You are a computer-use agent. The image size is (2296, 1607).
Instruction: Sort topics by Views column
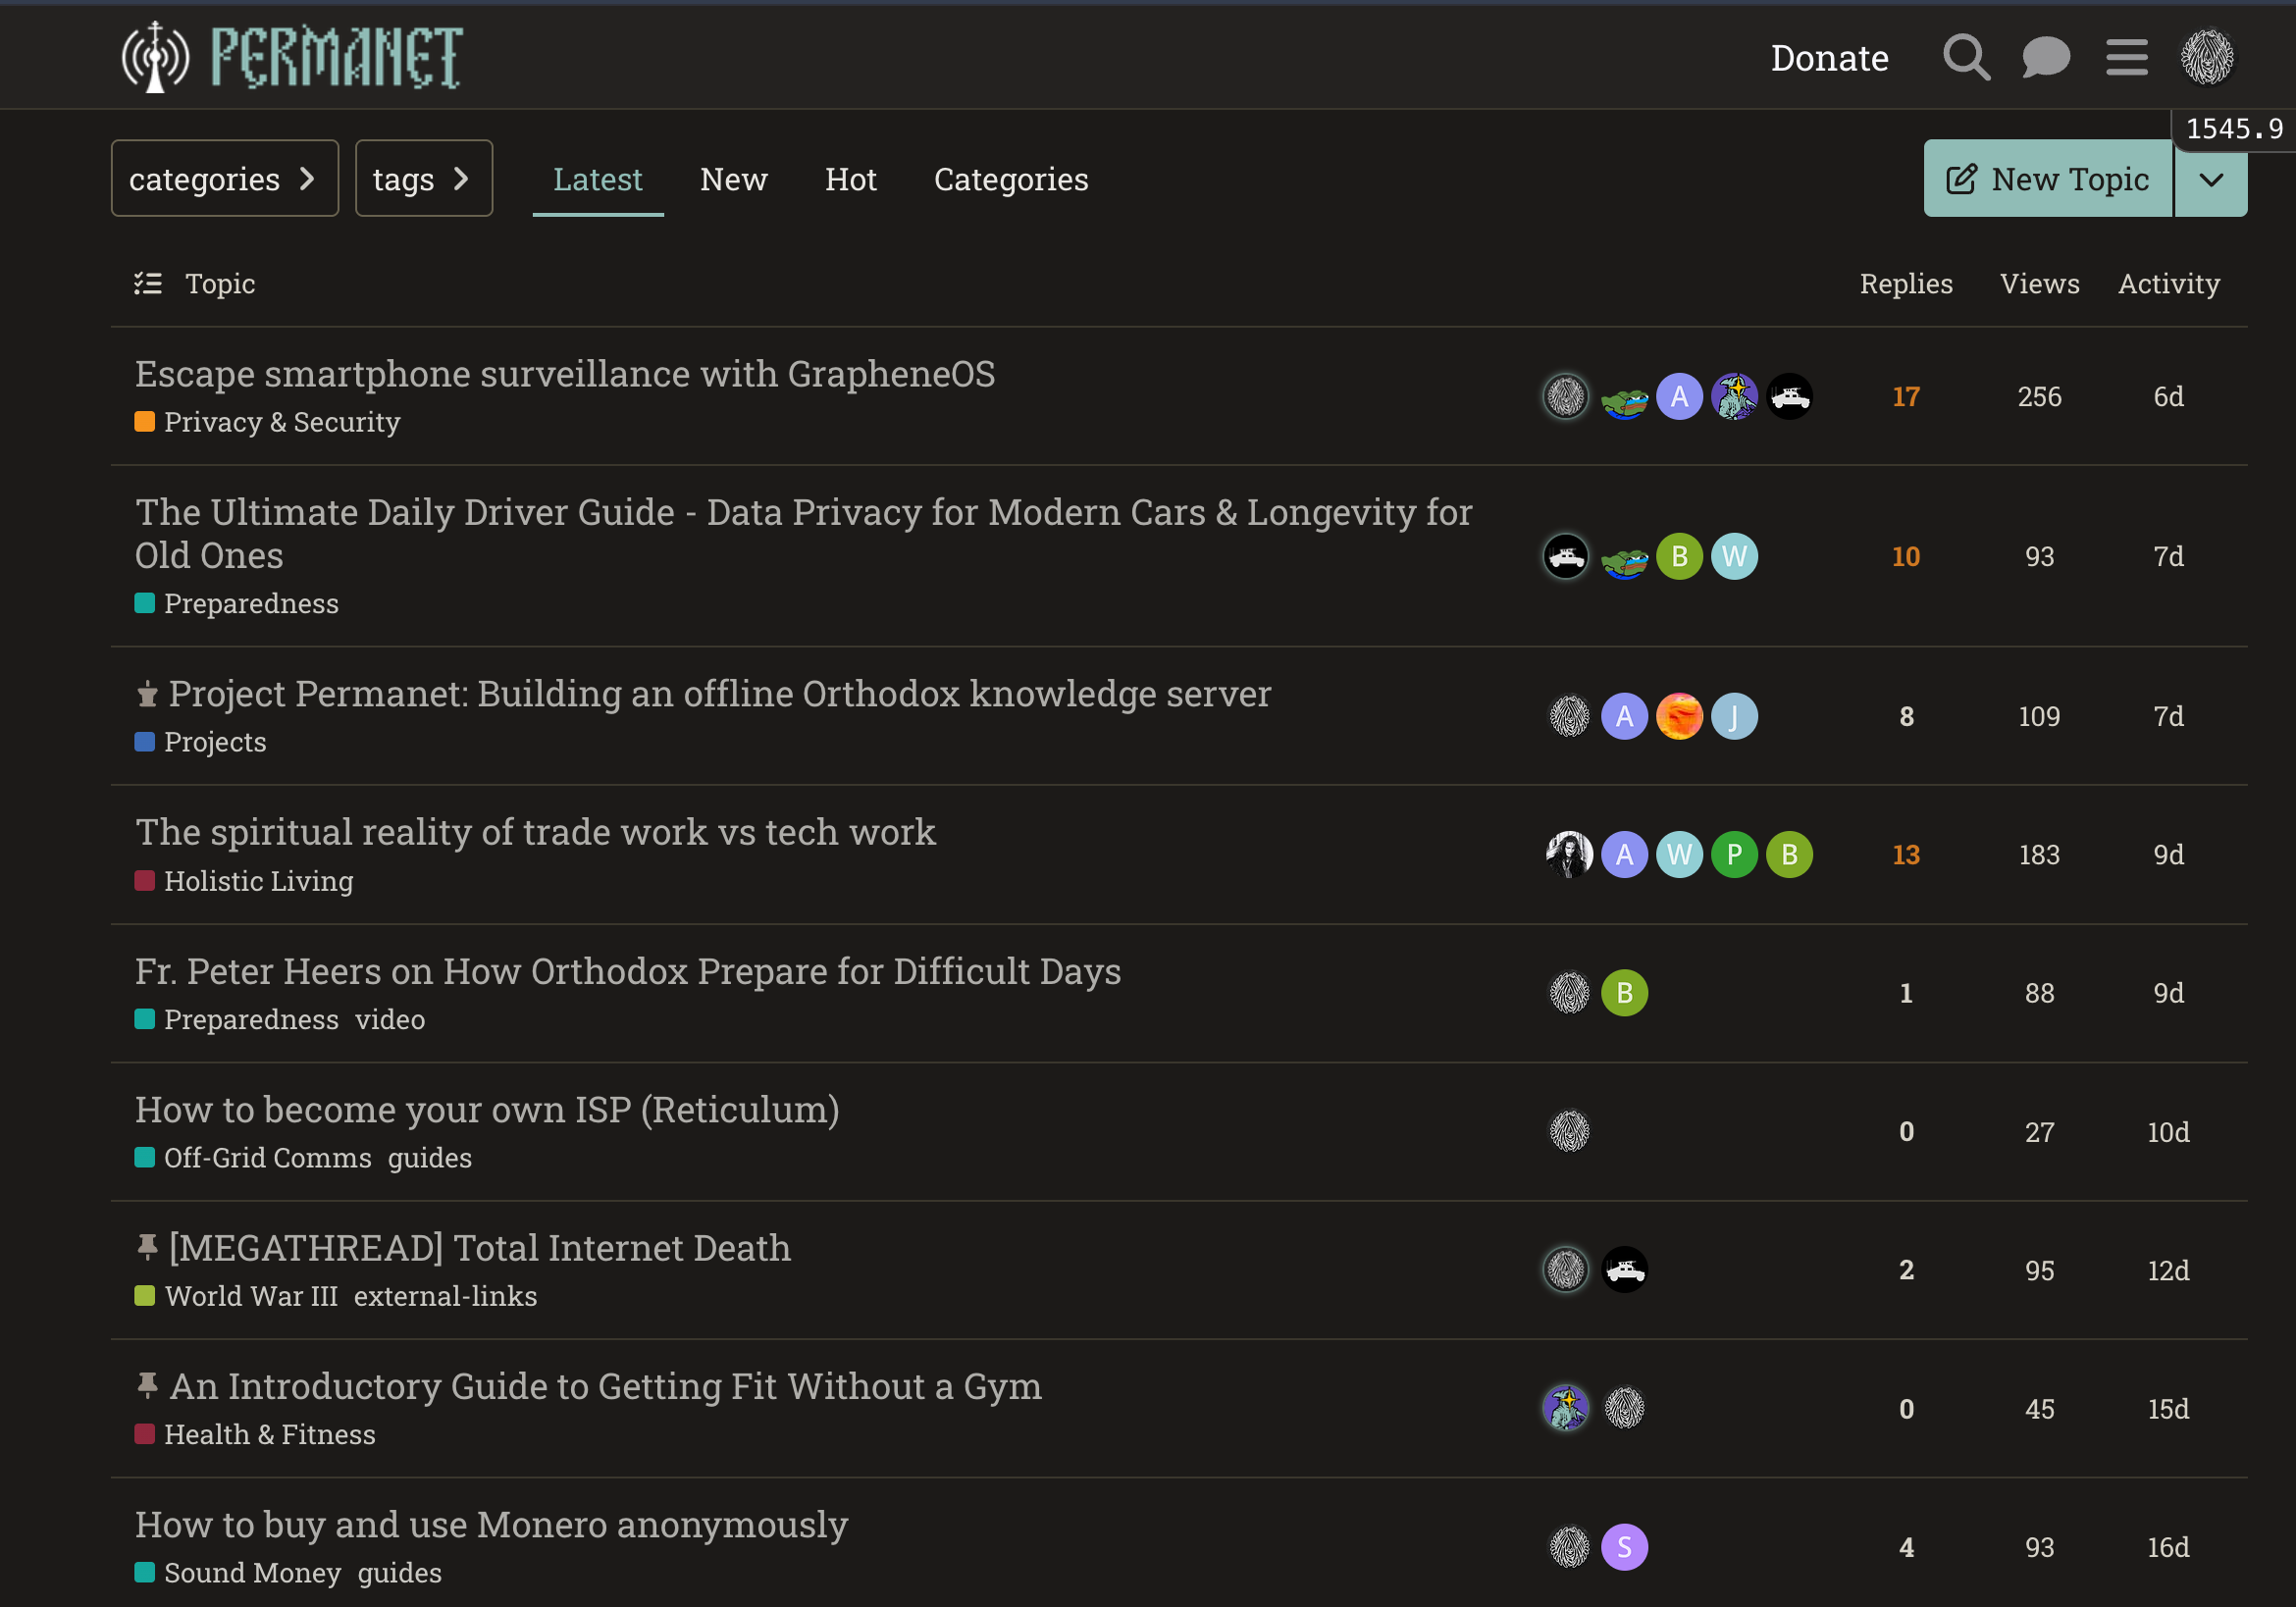(x=2039, y=284)
